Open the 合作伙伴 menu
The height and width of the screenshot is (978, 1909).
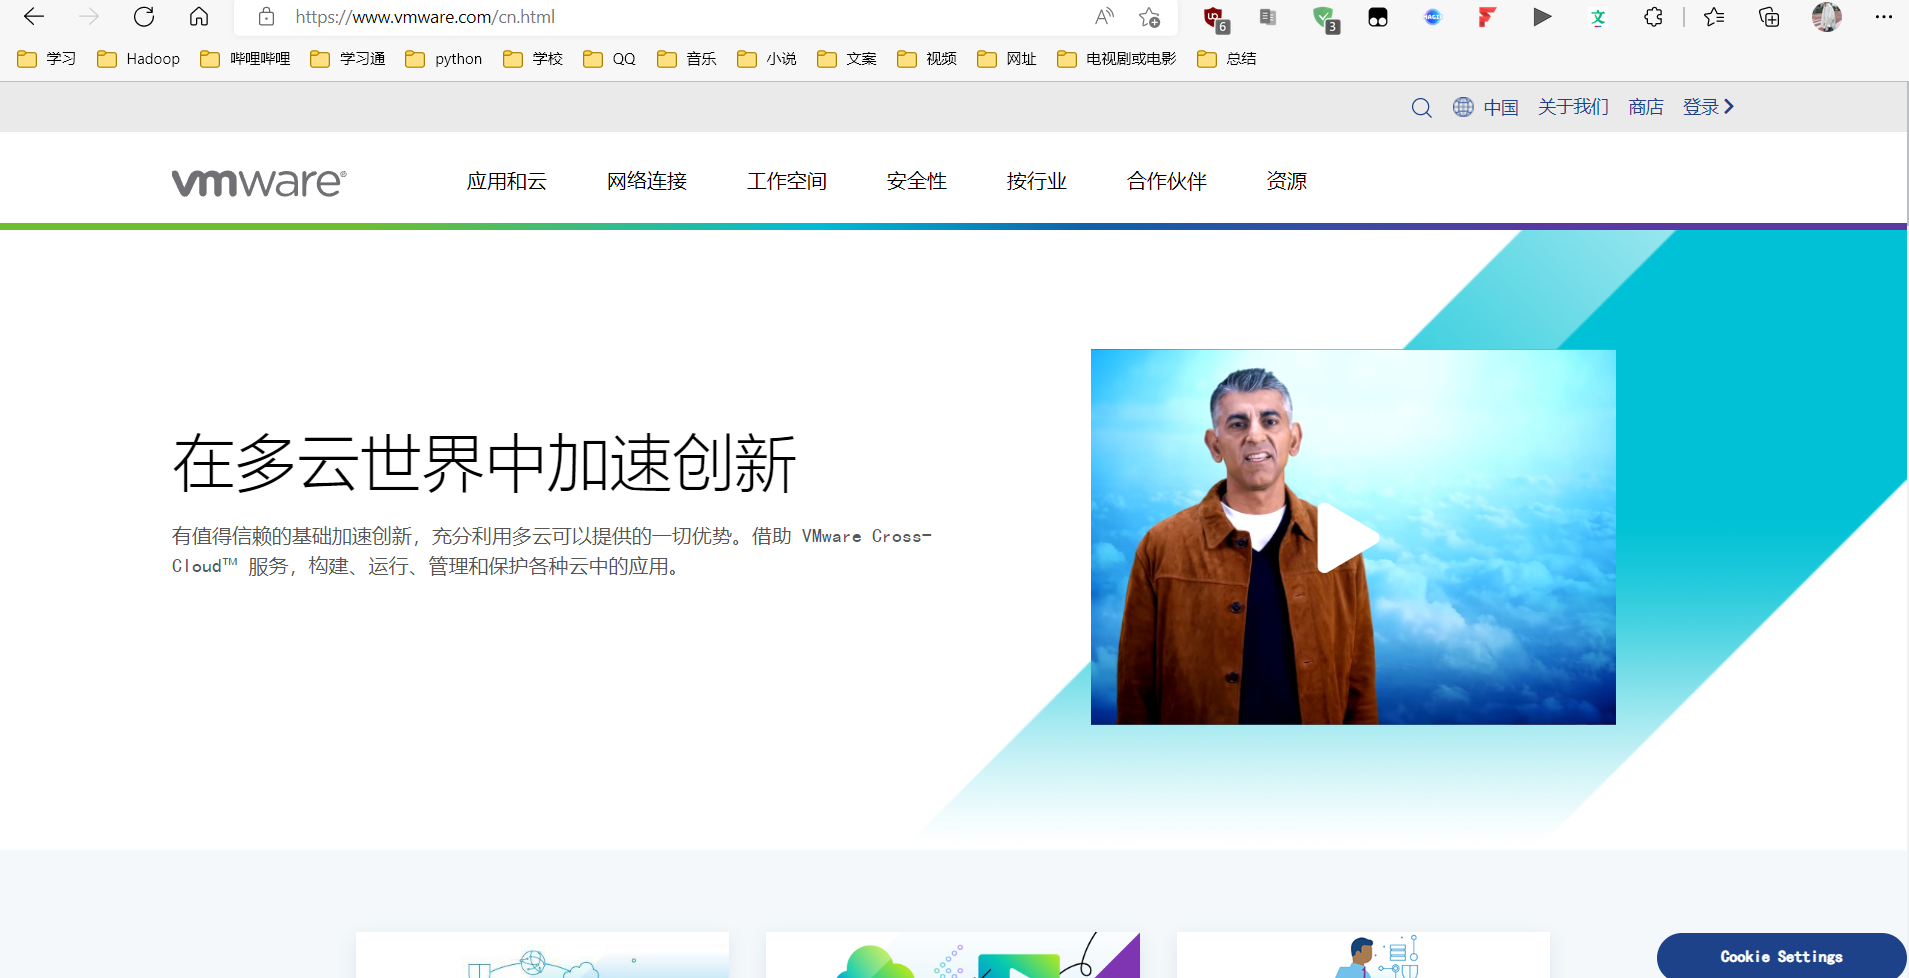coord(1167,181)
